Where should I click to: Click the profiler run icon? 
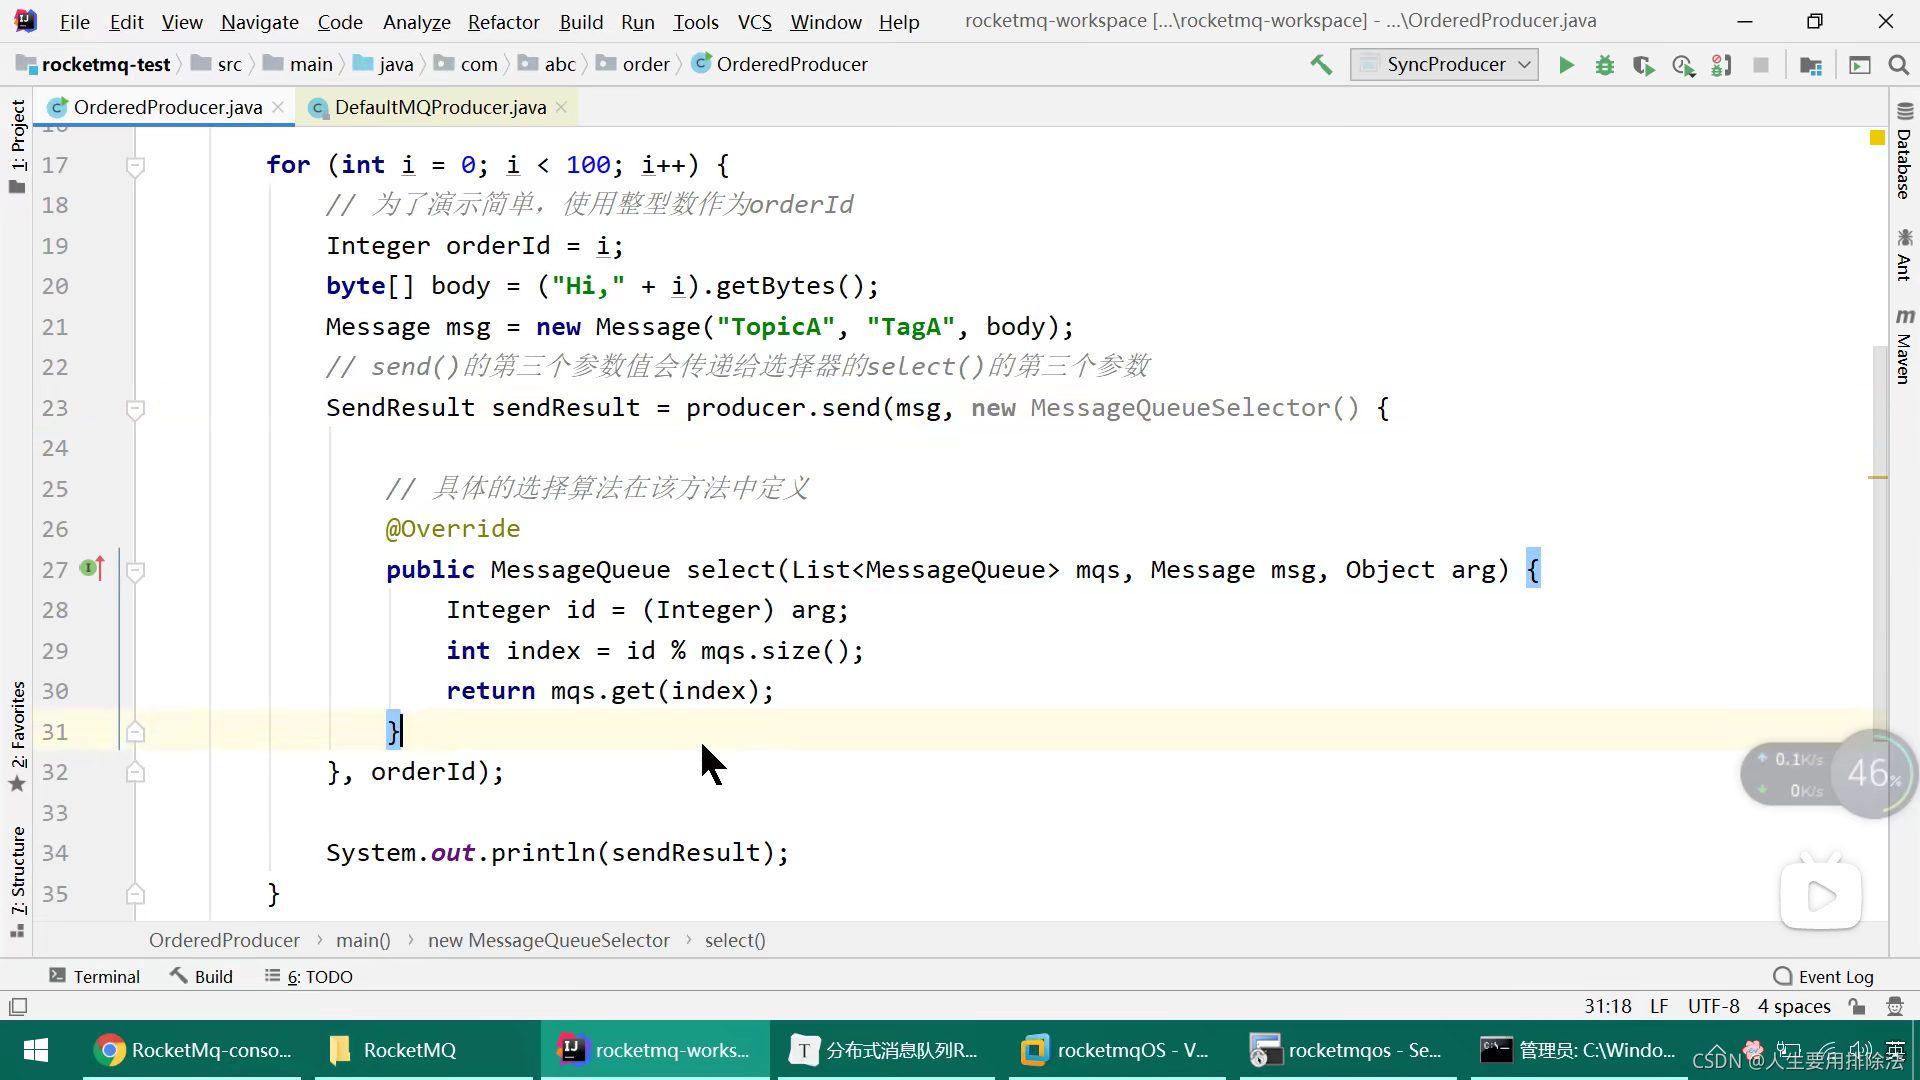[x=1683, y=65]
